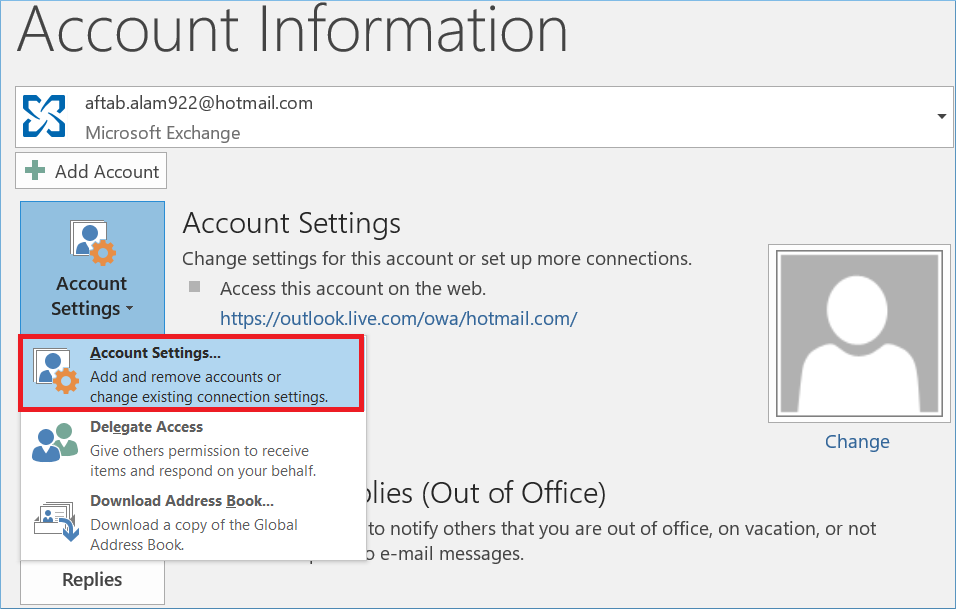Screen dimensions: 956x609
Task: Choose the Download Address Book... menu entry
Action: point(193,522)
